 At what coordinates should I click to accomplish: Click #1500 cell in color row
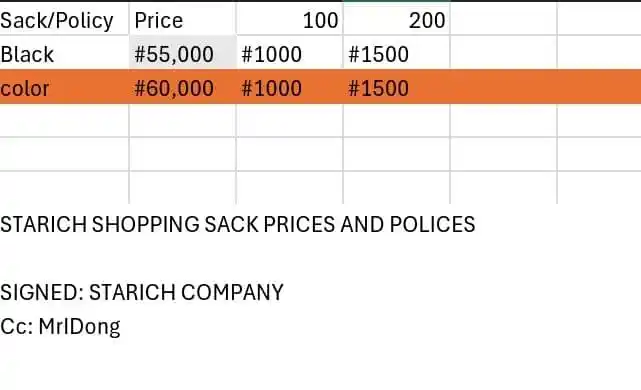tap(397, 86)
